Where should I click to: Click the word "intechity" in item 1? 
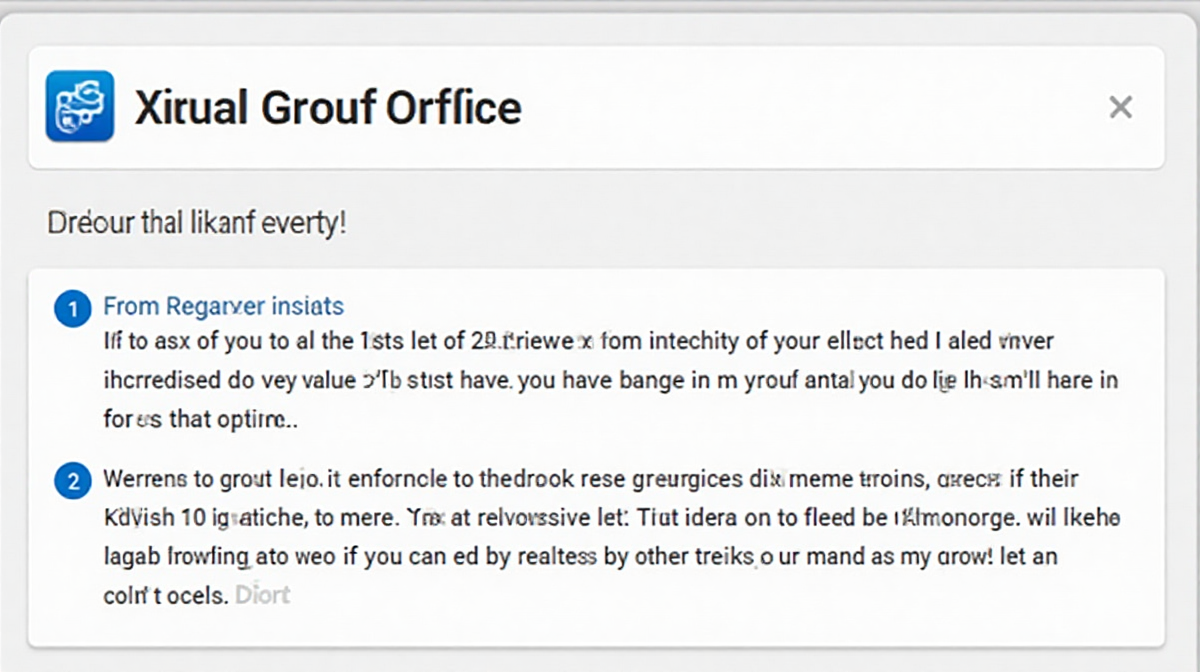click(694, 342)
